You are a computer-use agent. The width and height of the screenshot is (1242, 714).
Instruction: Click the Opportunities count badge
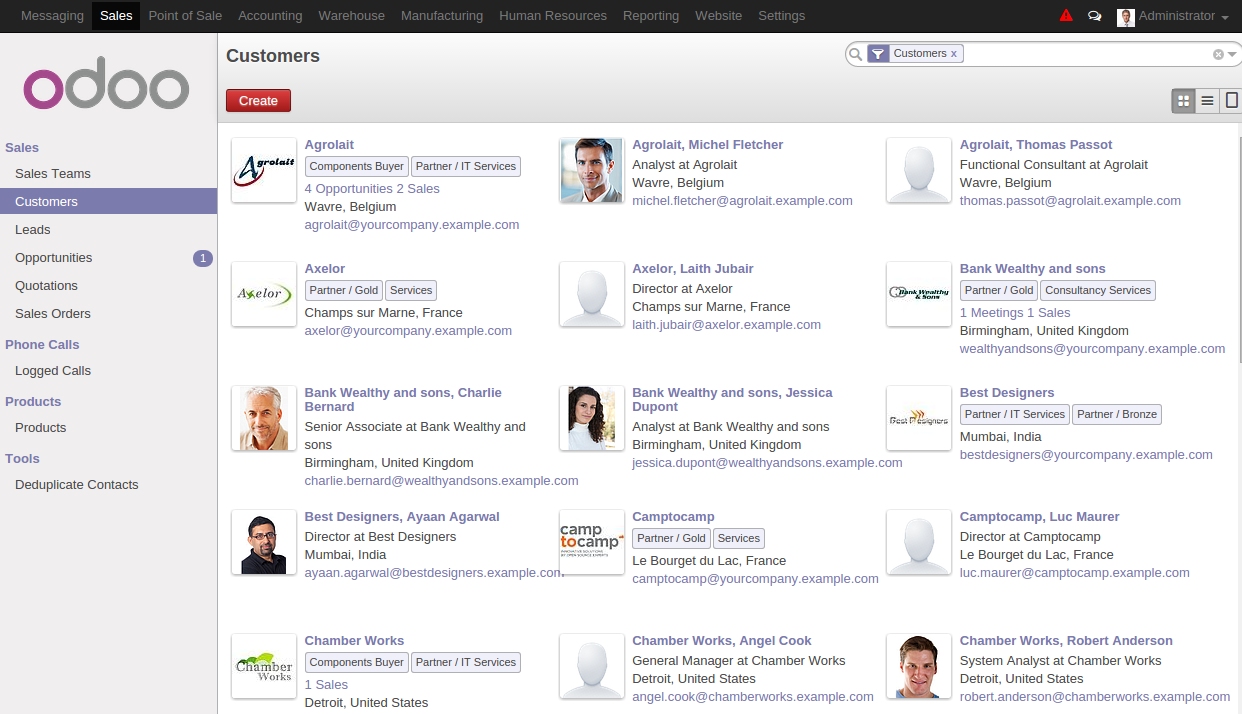tap(203, 258)
